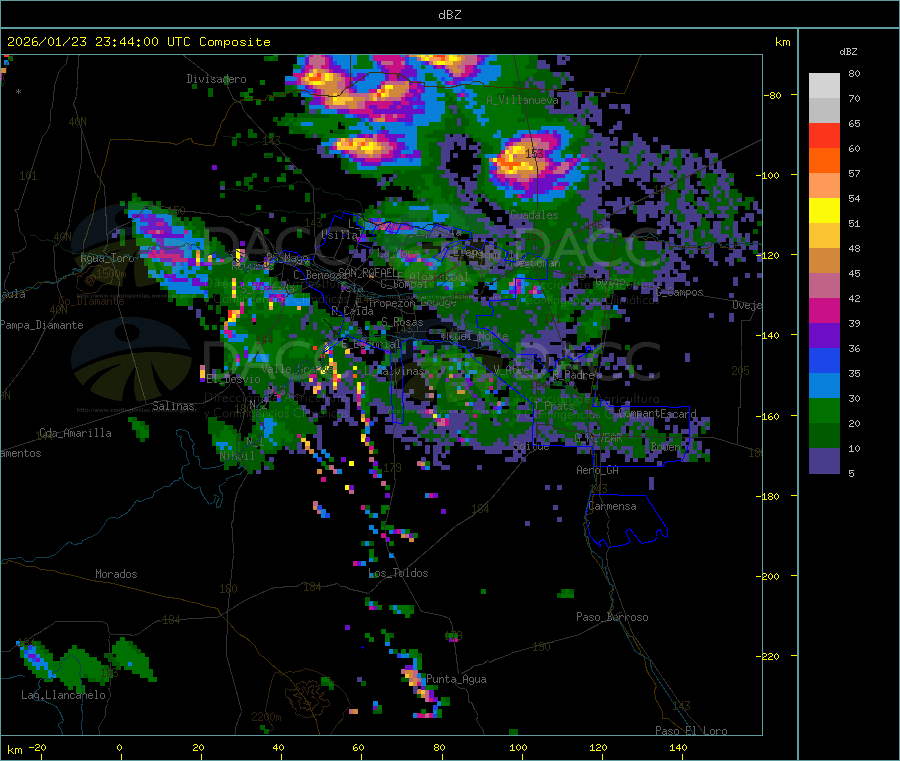Click the dBZ heading above the color legend

pos(848,52)
